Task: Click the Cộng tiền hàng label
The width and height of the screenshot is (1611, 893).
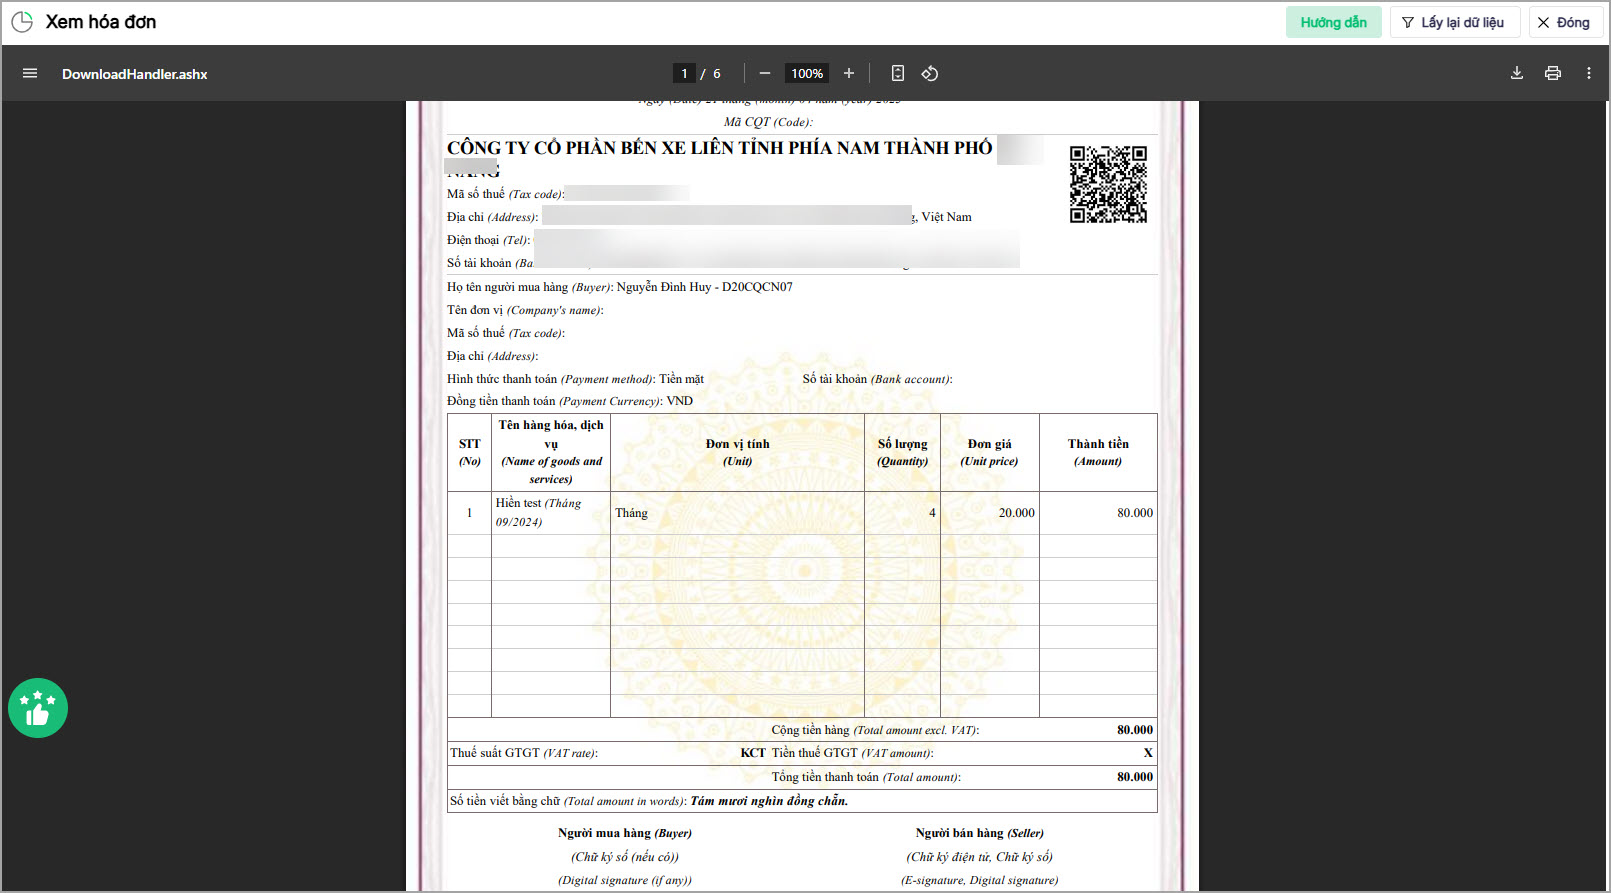Action: 875,730
